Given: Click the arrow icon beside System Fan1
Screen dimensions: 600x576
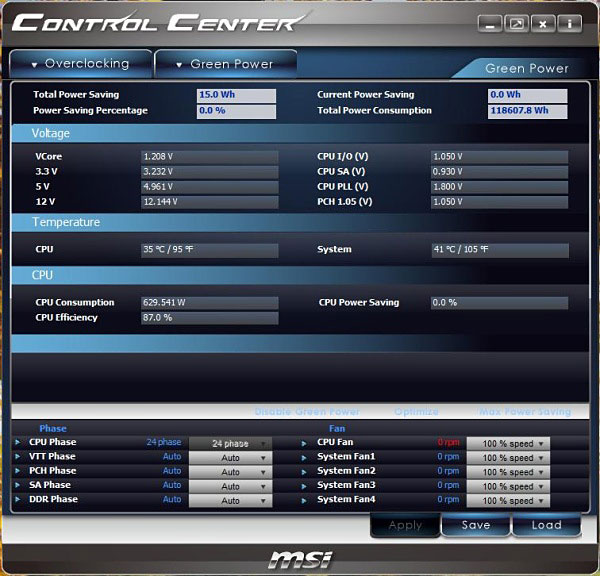Looking at the screenshot, I should click(304, 458).
